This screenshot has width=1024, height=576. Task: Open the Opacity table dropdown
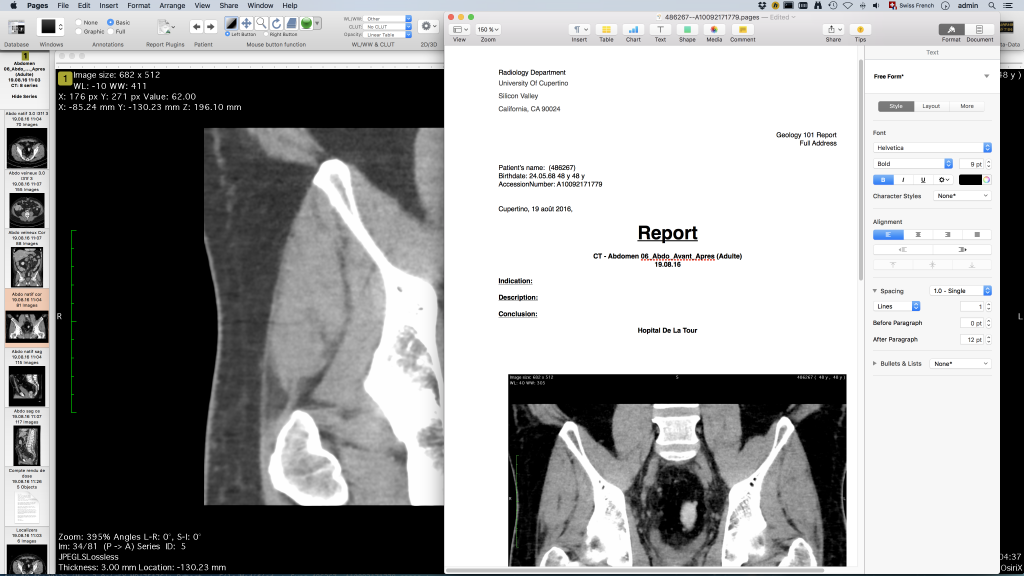click(388, 35)
